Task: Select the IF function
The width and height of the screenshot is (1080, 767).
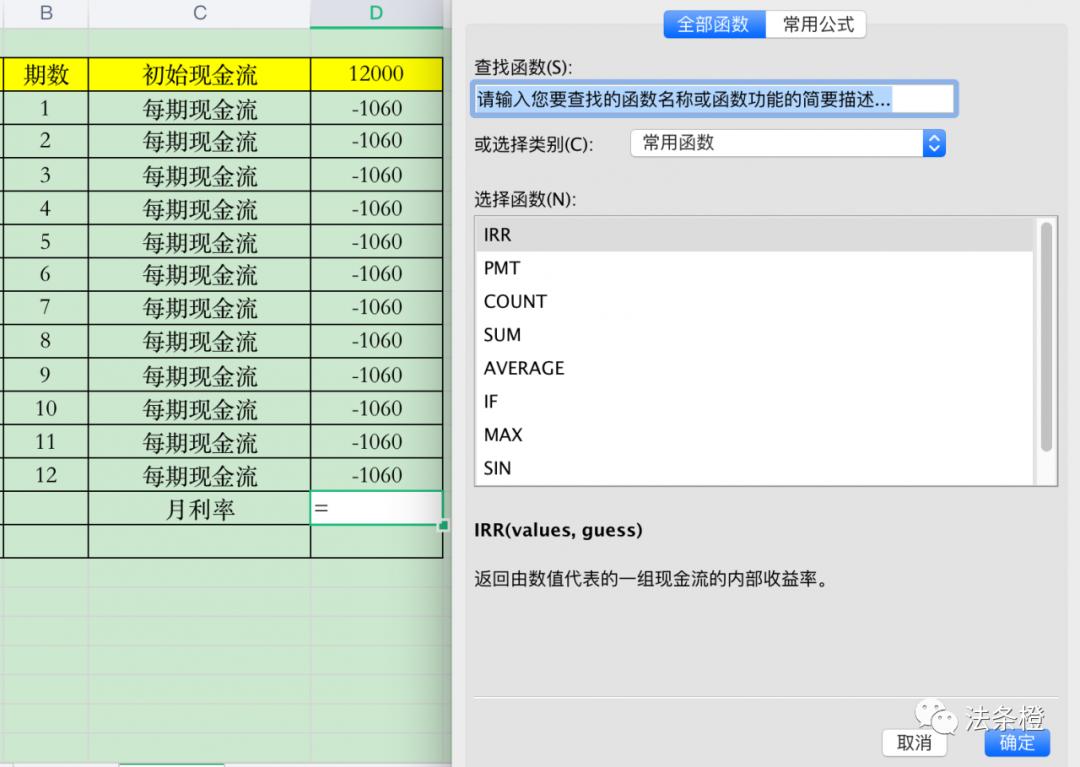Action: point(490,401)
